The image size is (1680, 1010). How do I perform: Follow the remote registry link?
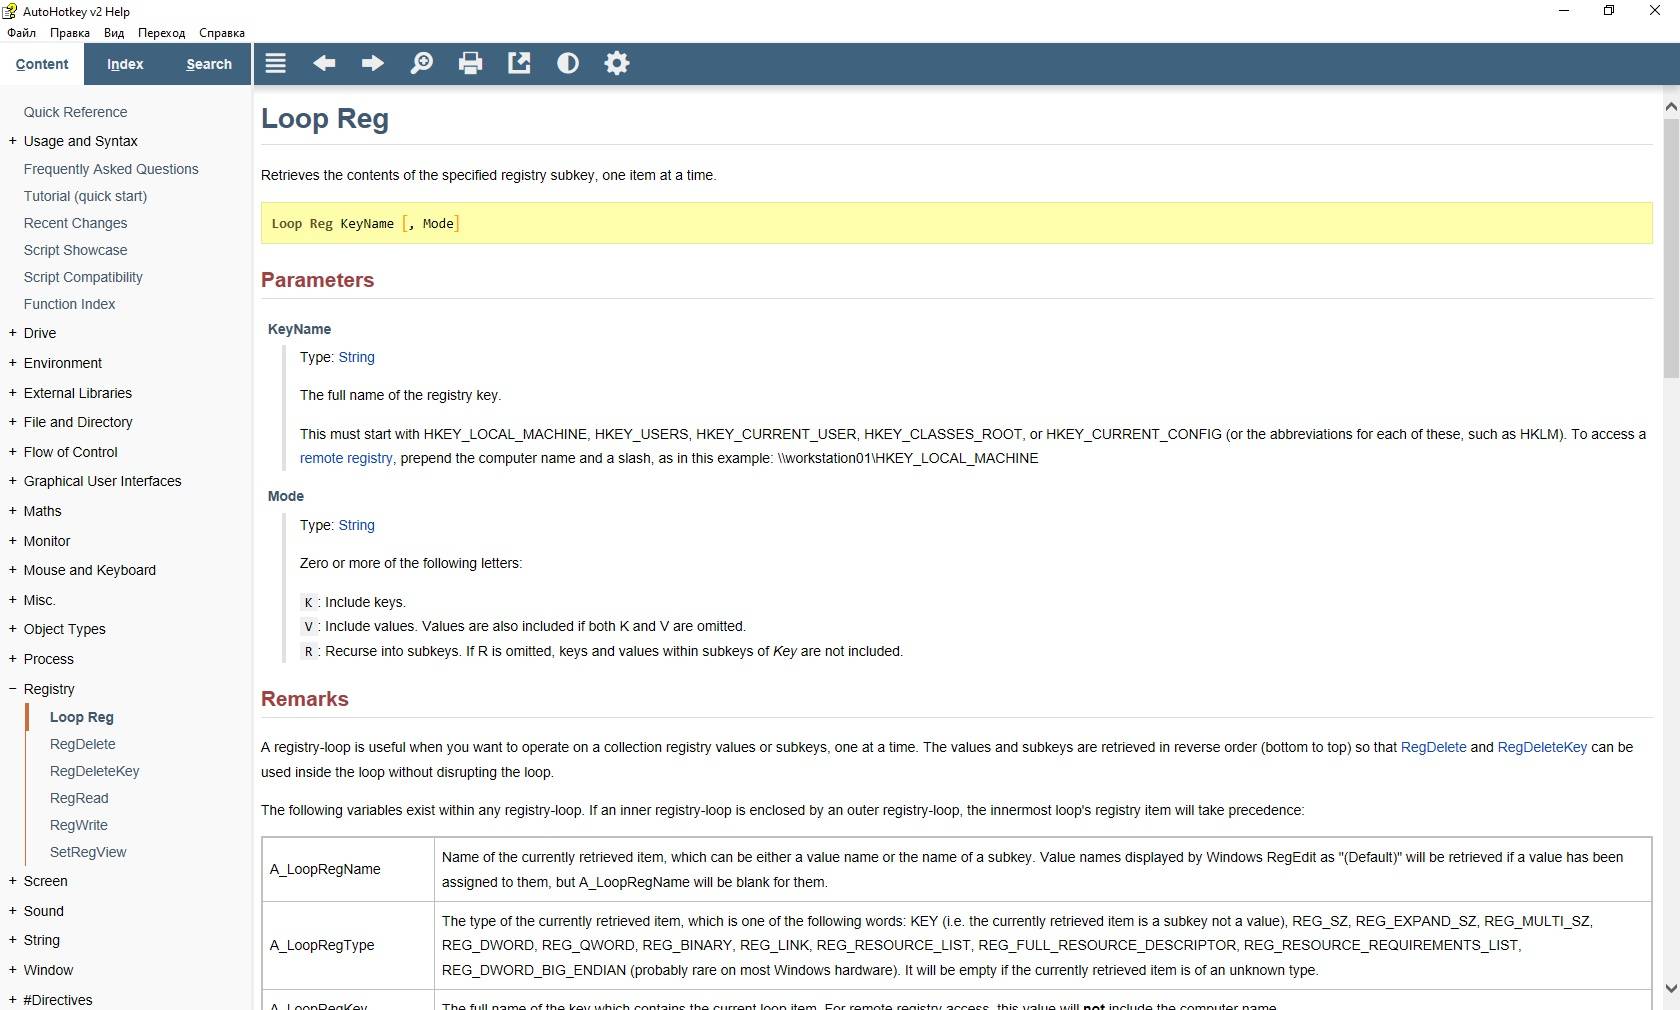pyautogui.click(x=346, y=458)
